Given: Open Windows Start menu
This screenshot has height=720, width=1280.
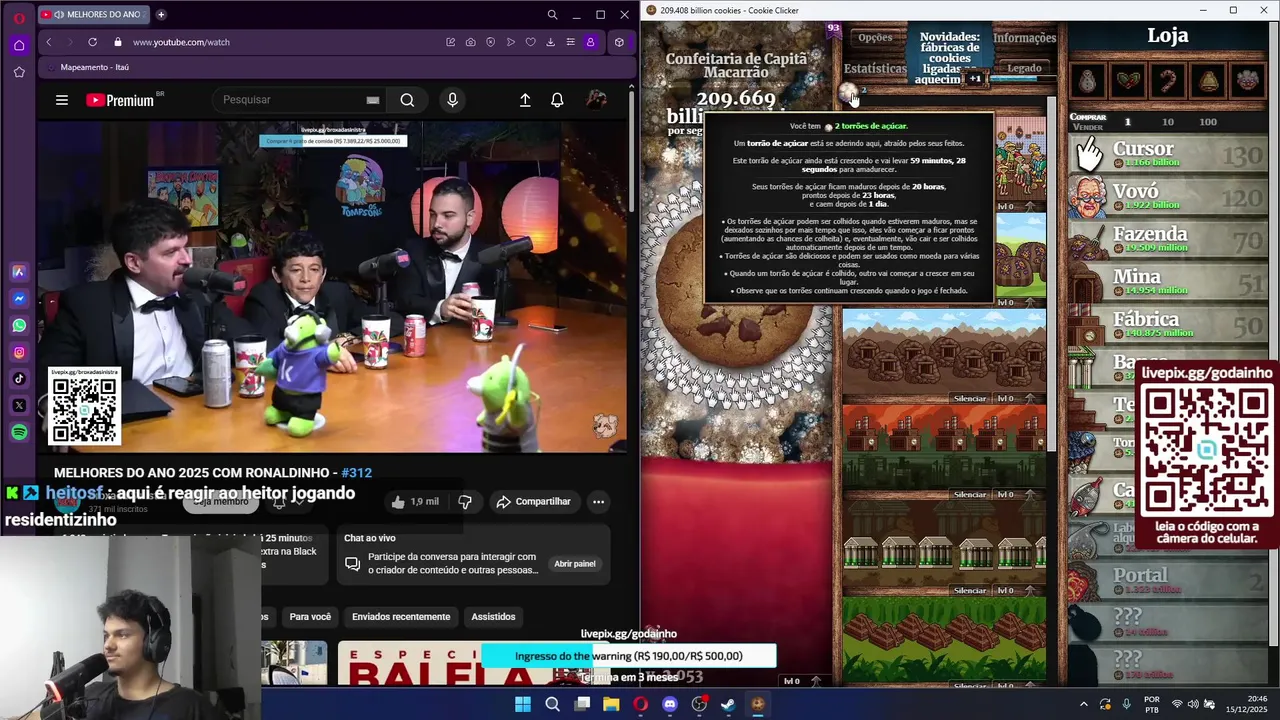Looking at the screenshot, I should tap(523, 704).
